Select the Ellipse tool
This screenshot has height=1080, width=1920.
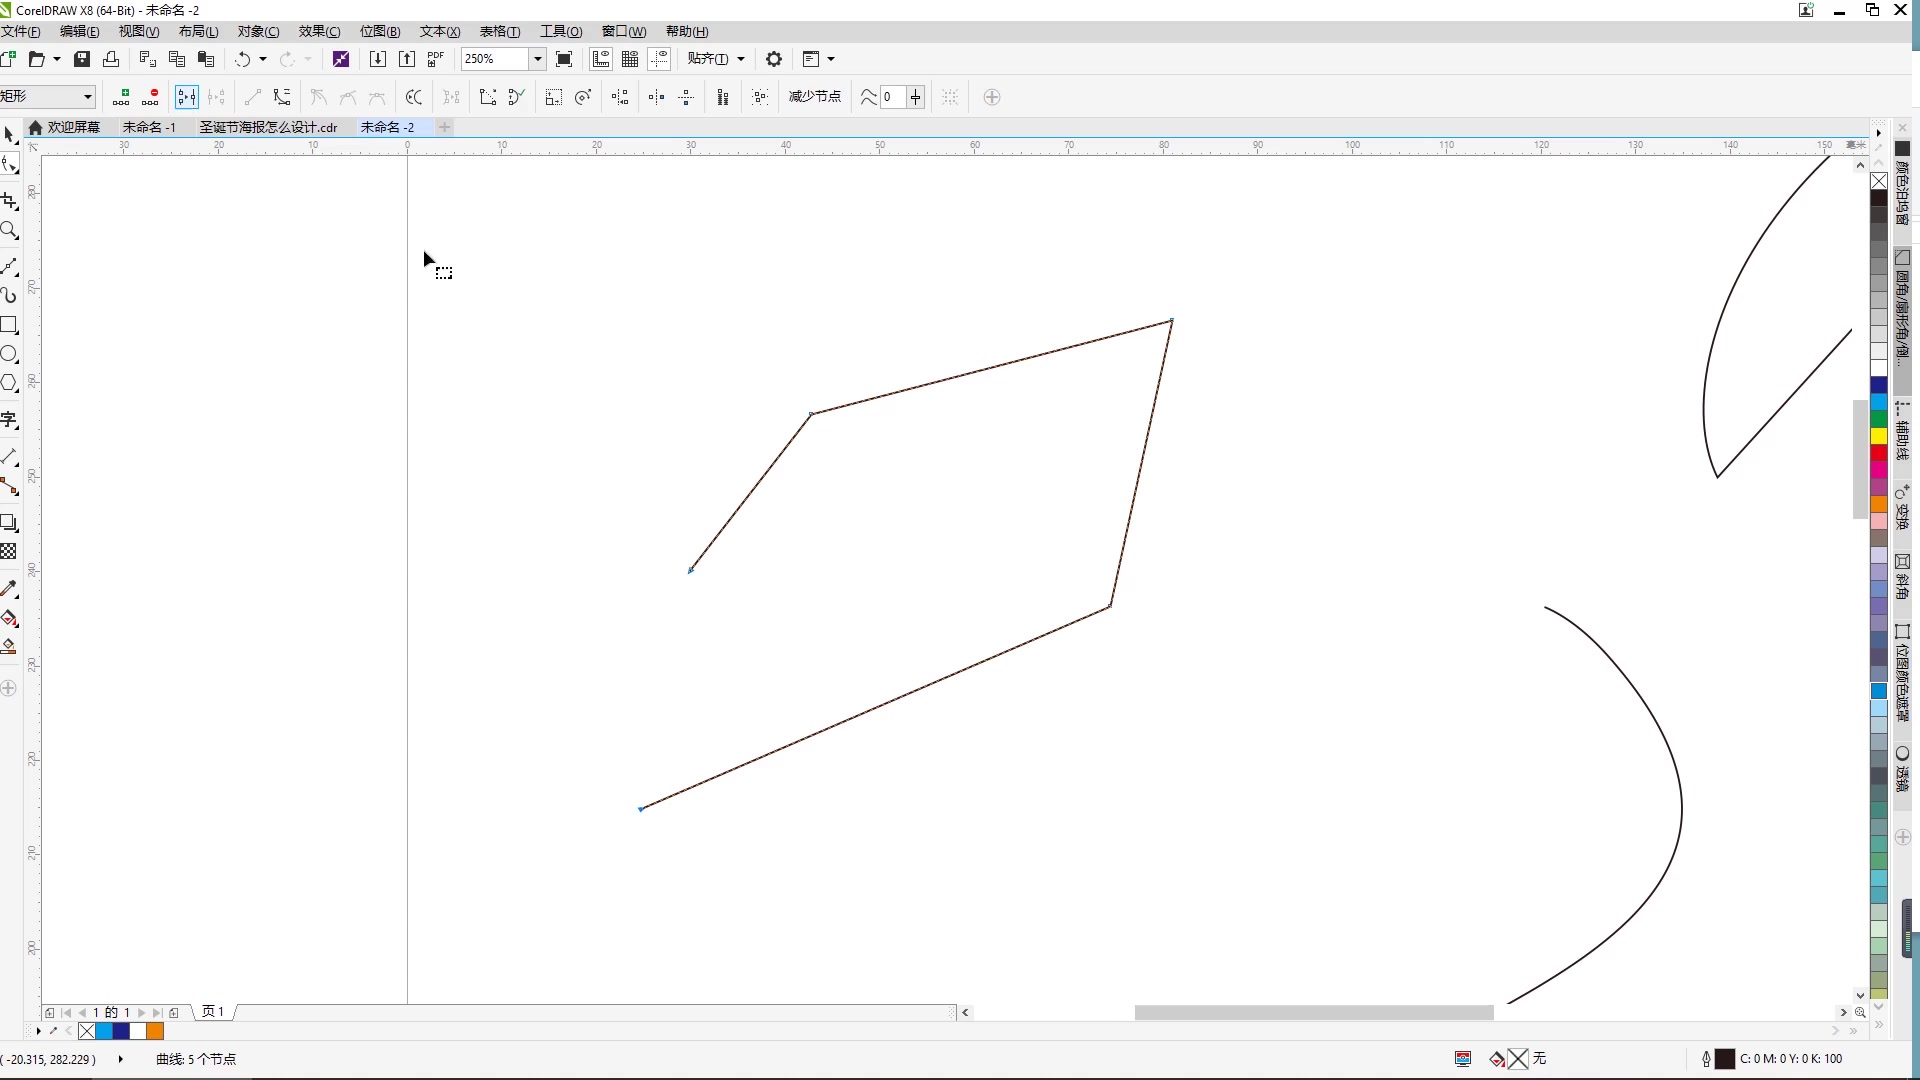coord(9,354)
